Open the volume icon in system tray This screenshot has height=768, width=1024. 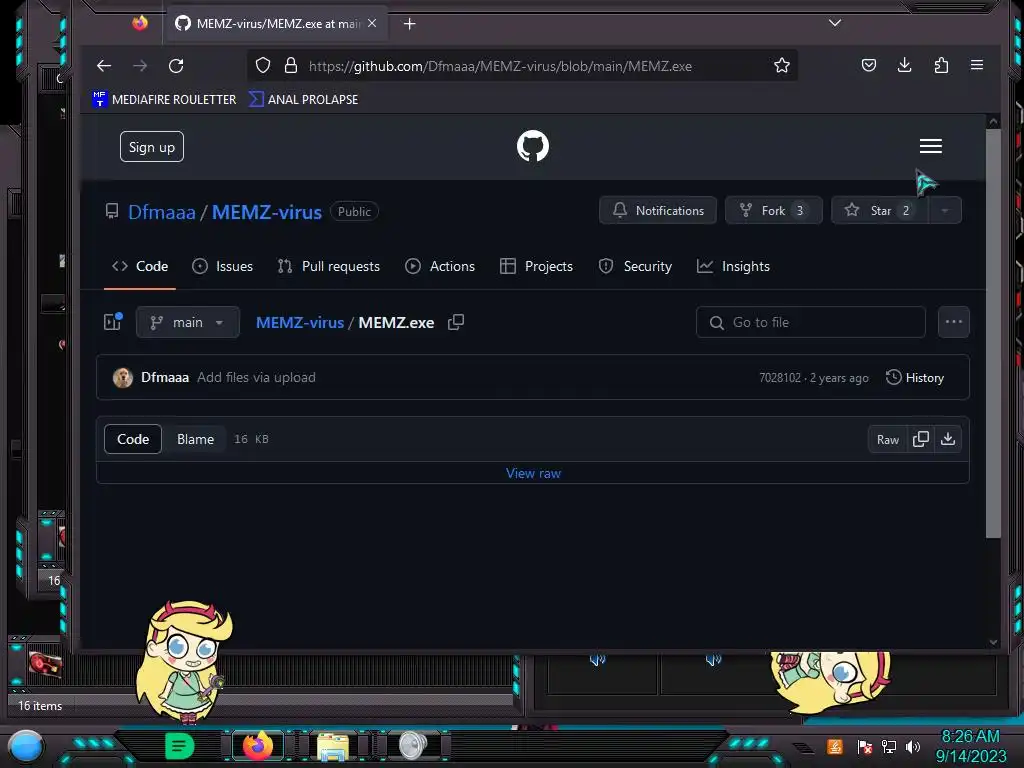coord(913,746)
